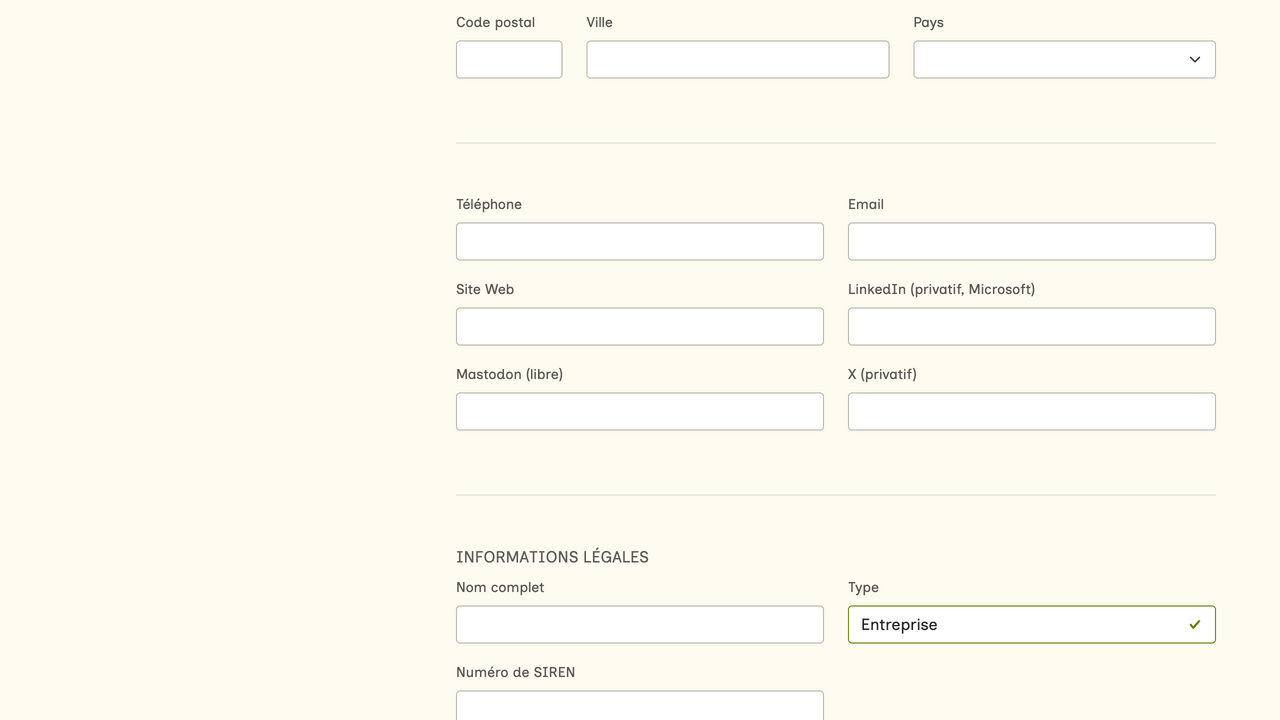1280x720 pixels.
Task: Click the Numéro de SIREN input
Action: (x=639, y=706)
